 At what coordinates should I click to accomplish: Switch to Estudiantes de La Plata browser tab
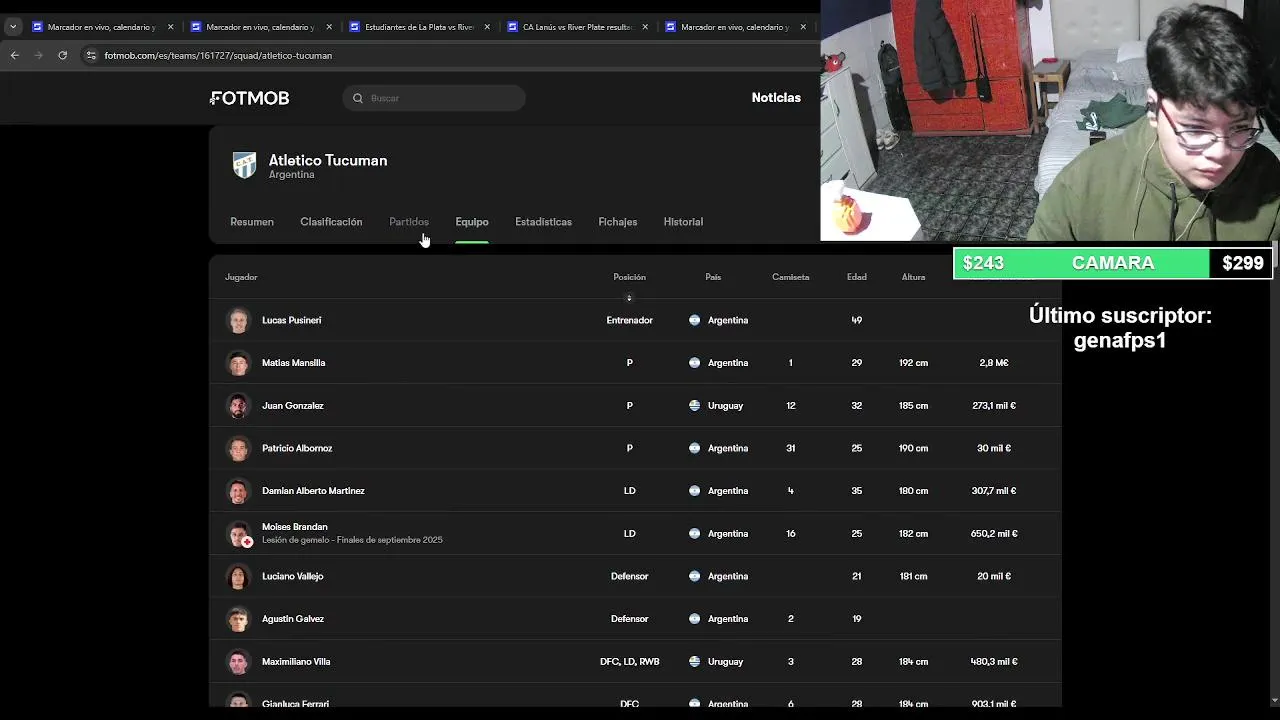pos(420,27)
